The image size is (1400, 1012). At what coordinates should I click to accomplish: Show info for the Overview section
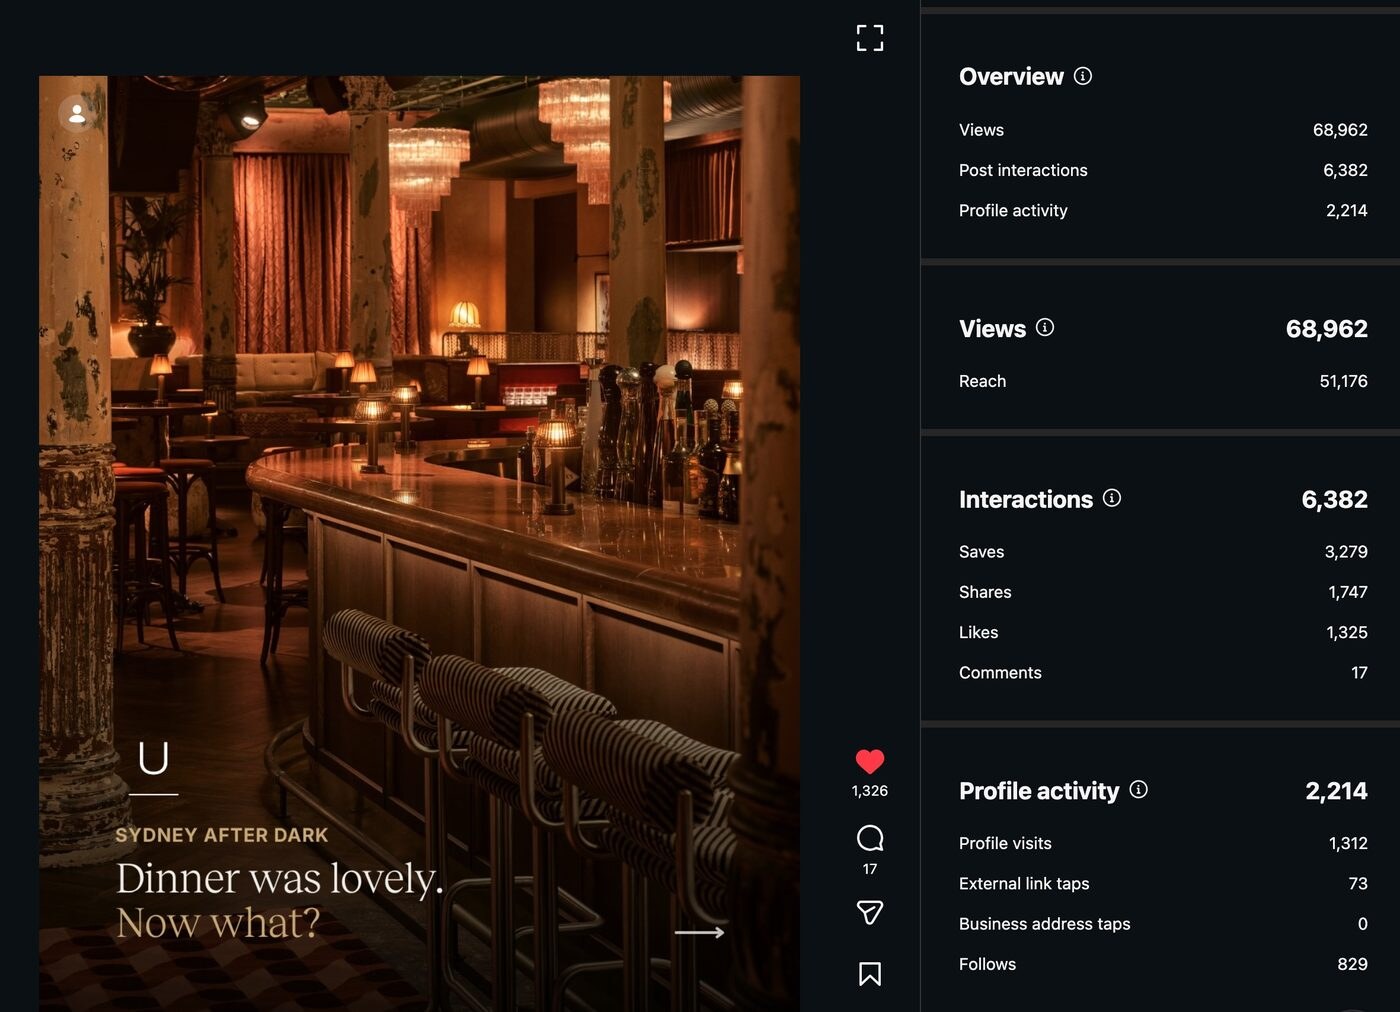click(x=1083, y=76)
